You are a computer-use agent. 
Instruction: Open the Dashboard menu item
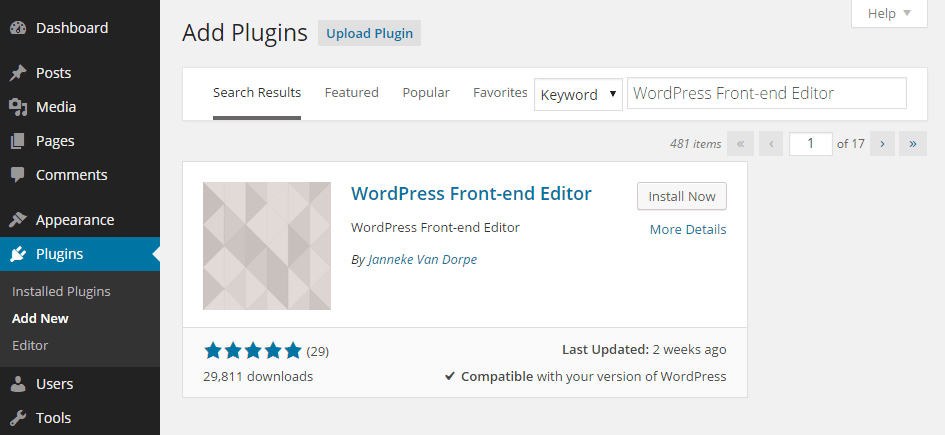coord(80,28)
